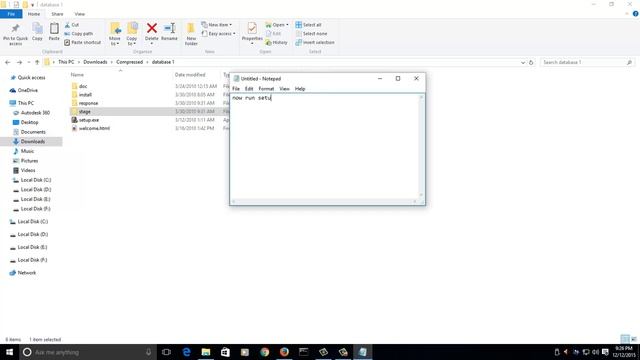The width and height of the screenshot is (640, 360).
Task: Open File Explorer taskbar icon
Action: click(x=206, y=352)
